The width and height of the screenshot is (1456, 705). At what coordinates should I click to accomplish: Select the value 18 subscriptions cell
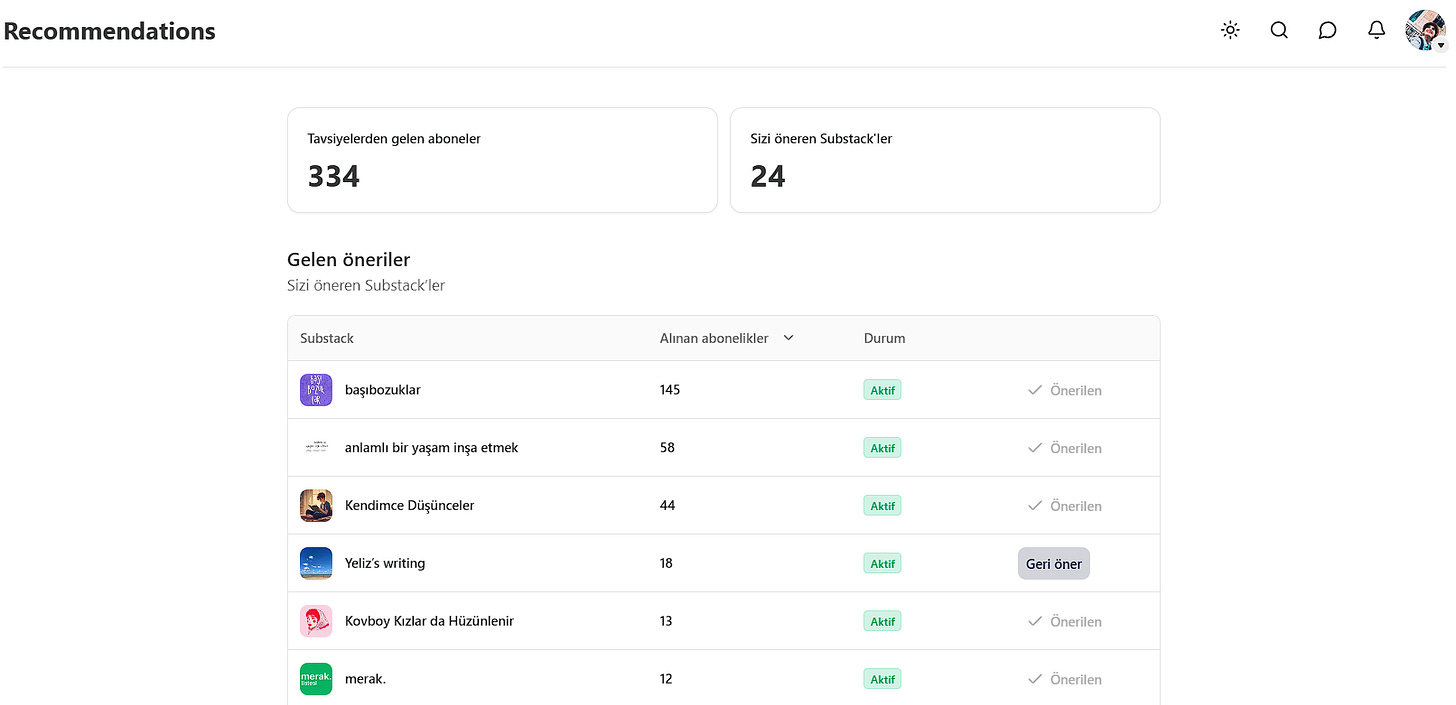666,563
